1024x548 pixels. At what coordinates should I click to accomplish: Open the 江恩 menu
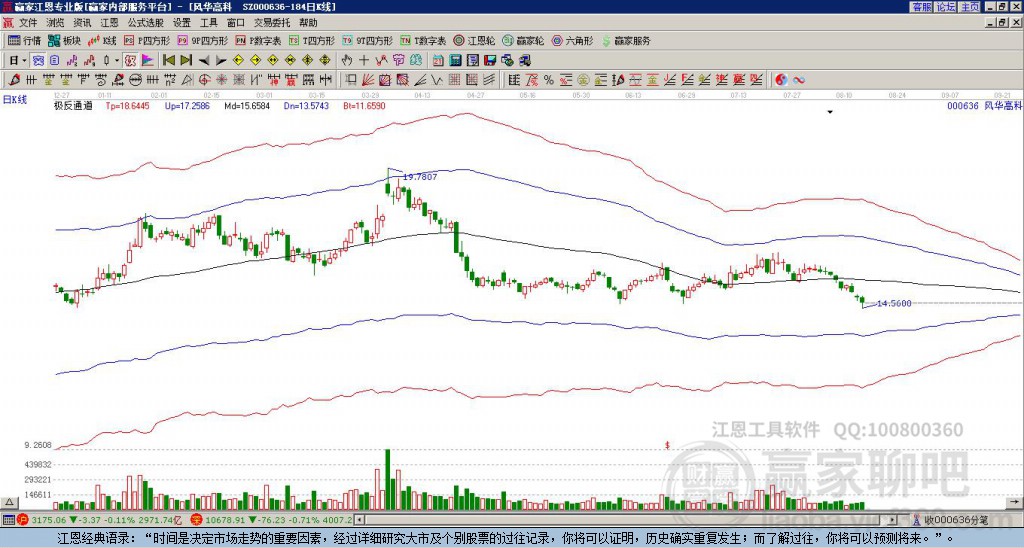click(110, 23)
